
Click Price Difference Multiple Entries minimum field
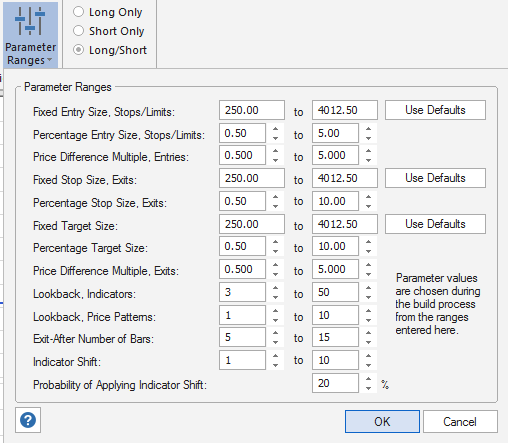242,155
